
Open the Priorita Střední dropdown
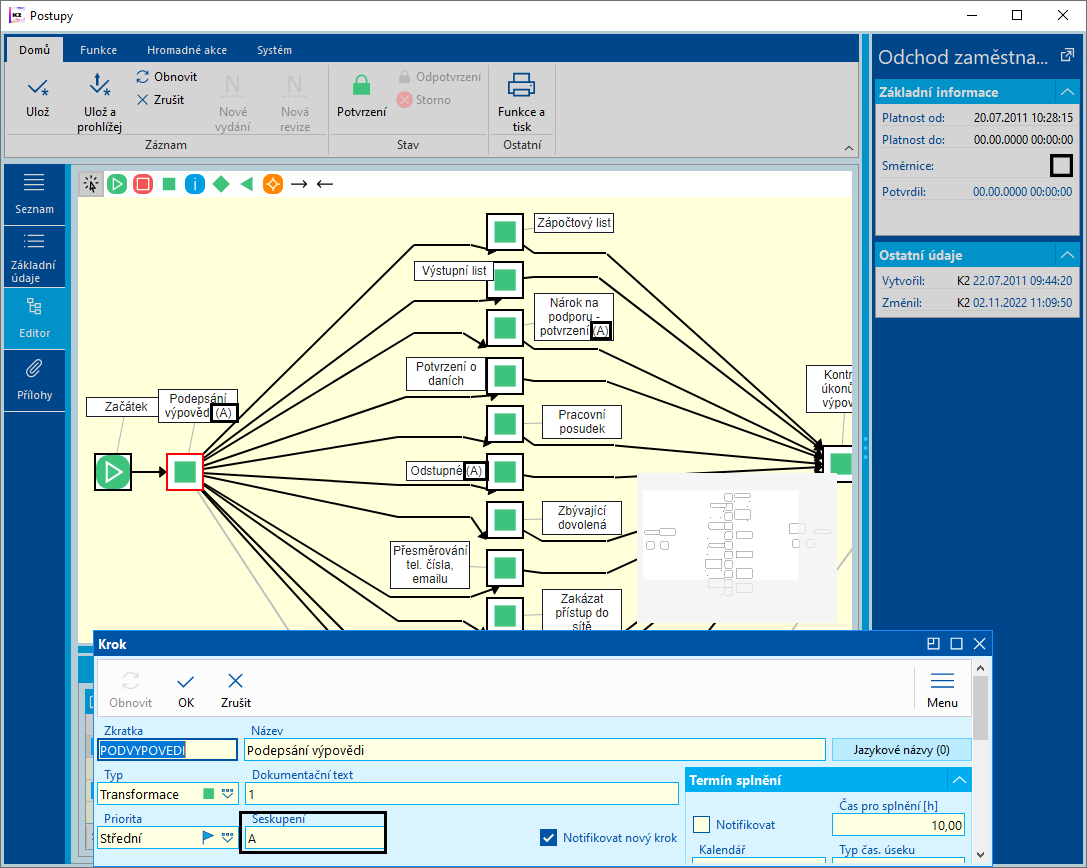[x=227, y=837]
